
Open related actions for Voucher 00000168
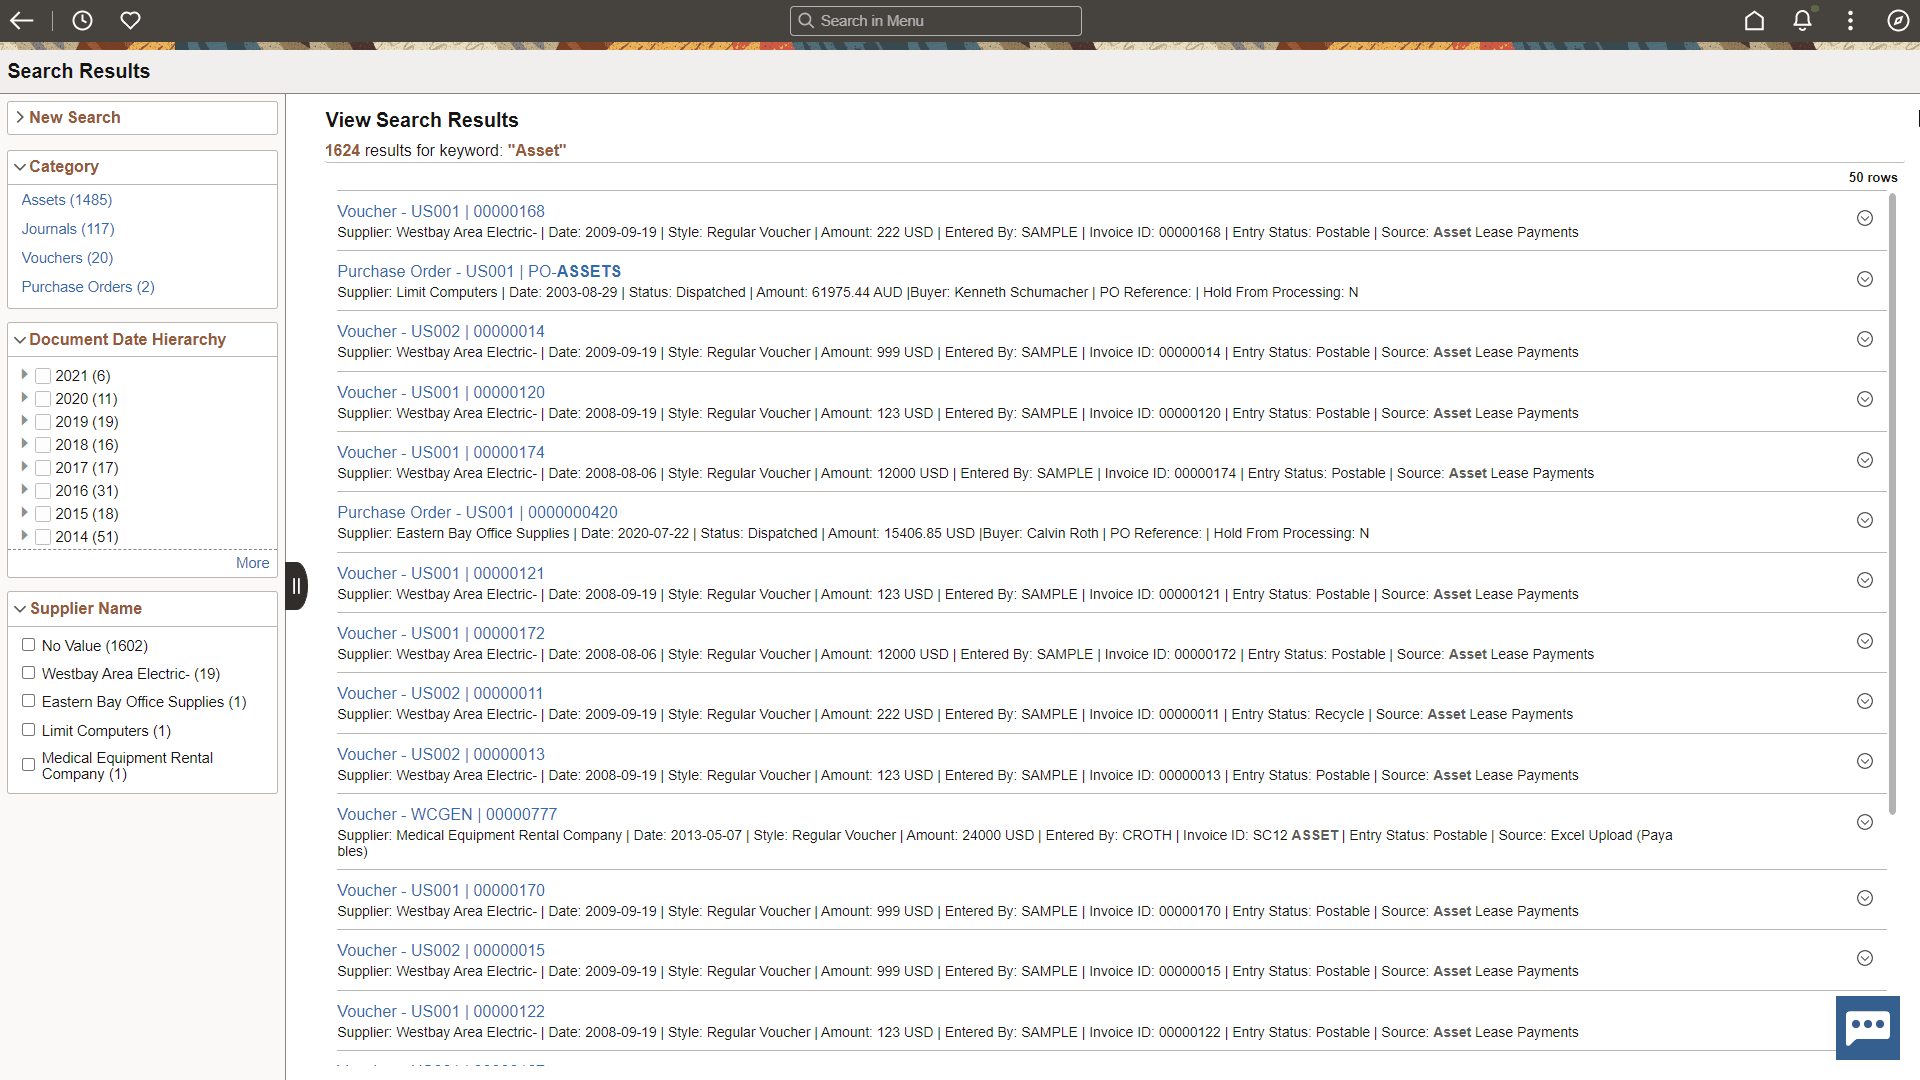[x=1865, y=217]
